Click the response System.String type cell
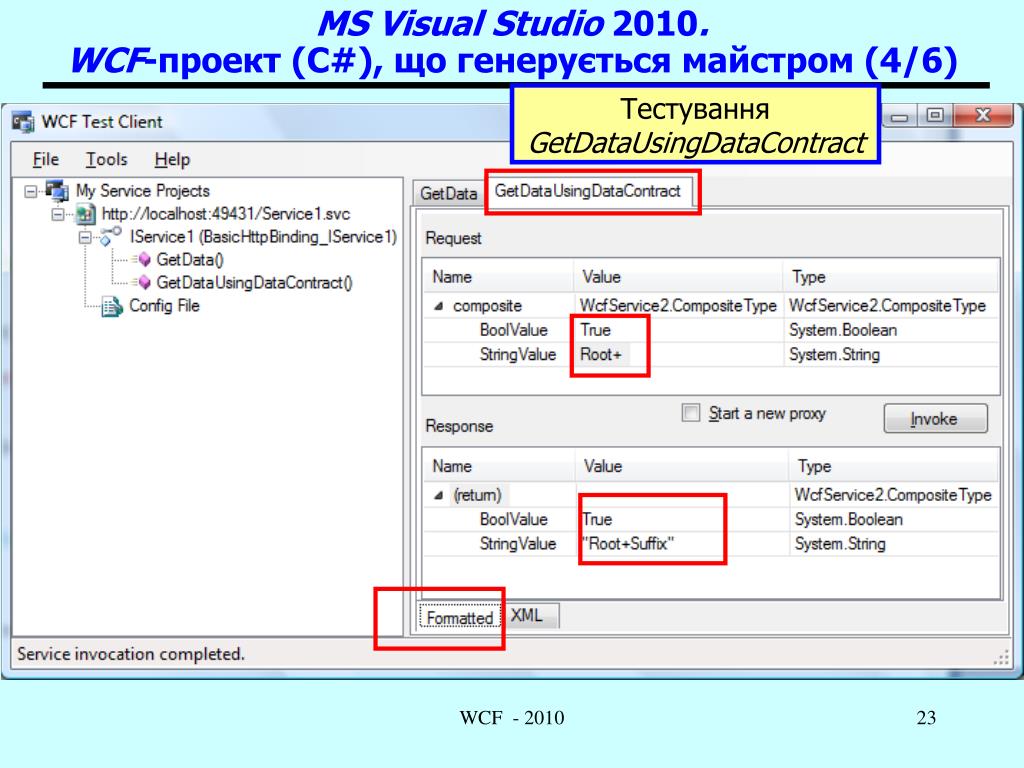 [x=840, y=544]
